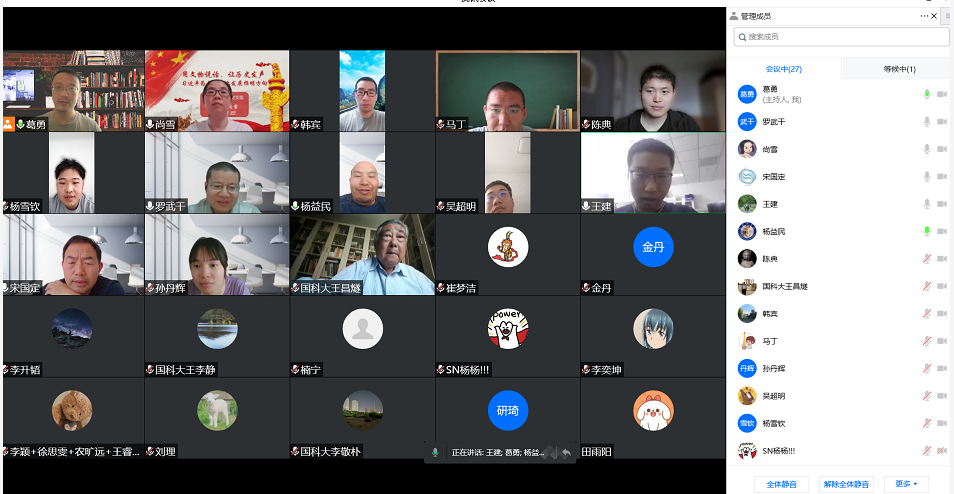The image size is (954, 494).
Task: Mute 罗武干 via microphone icon in list
Action: click(927, 122)
